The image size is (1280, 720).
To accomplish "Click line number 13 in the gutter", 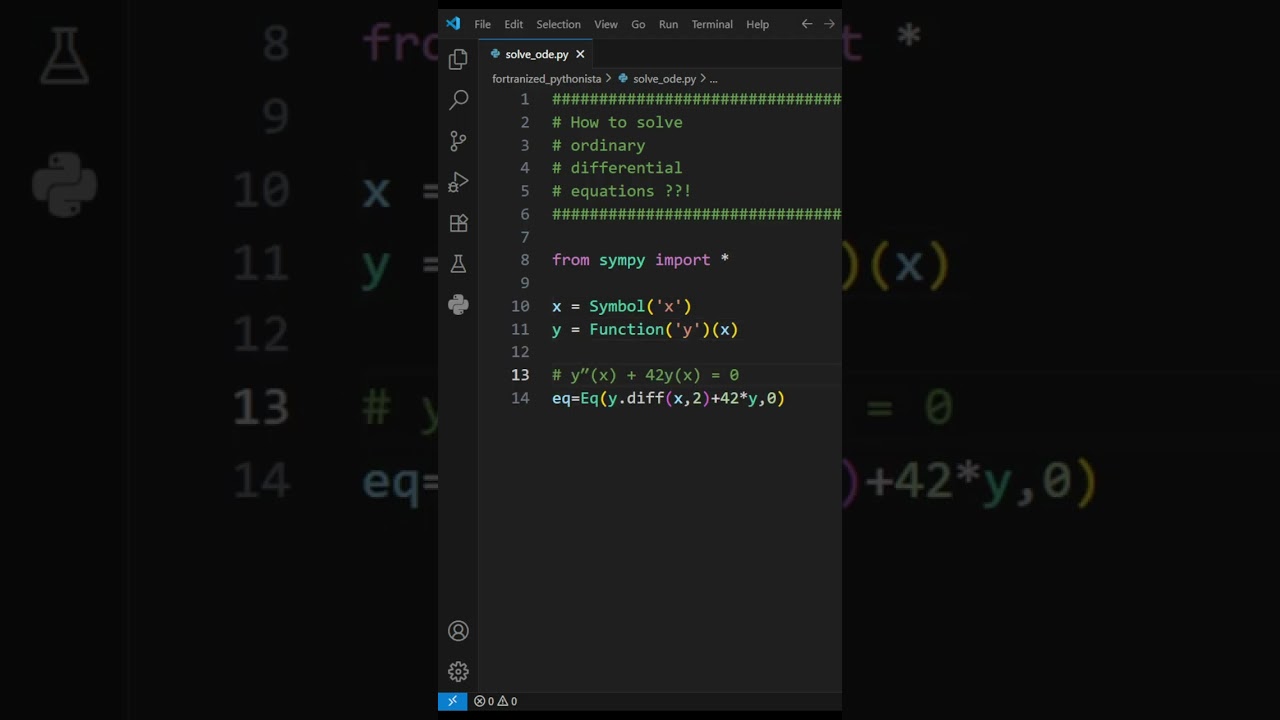I will [x=520, y=375].
